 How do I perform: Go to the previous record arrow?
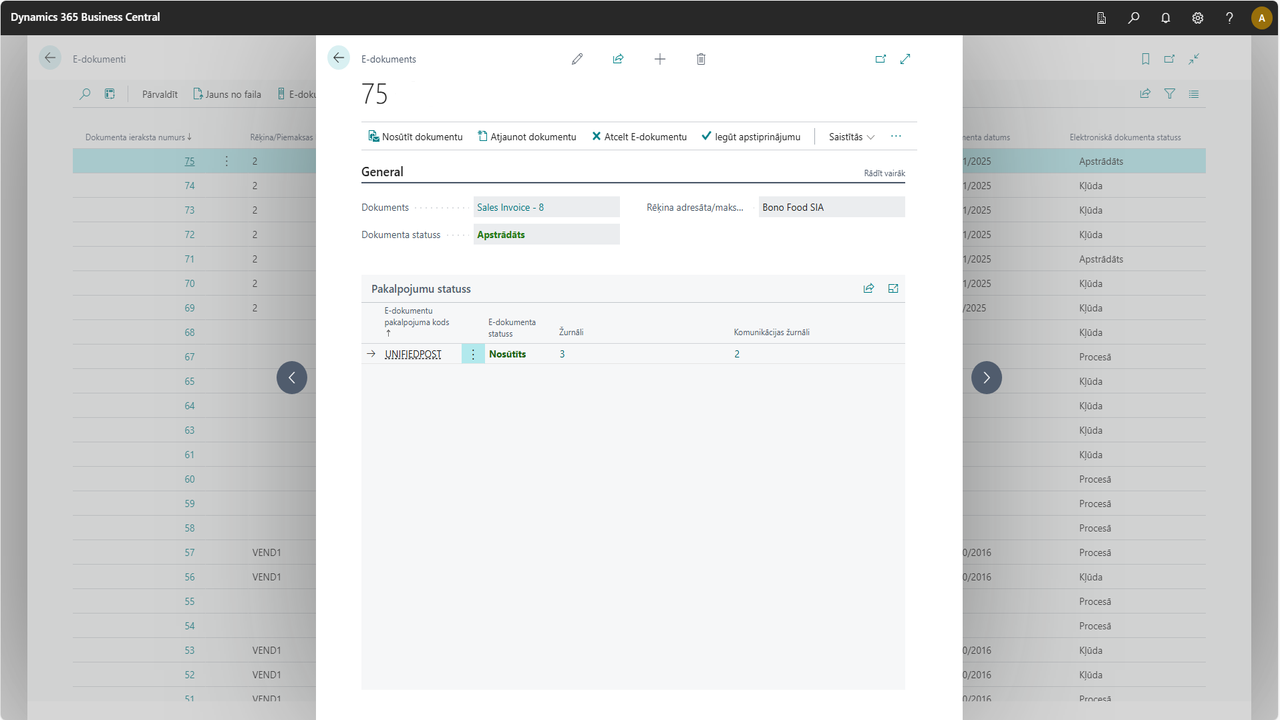pyautogui.click(x=292, y=377)
